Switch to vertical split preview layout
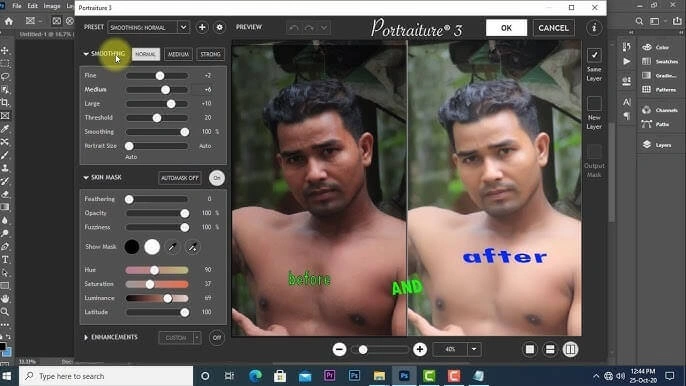Image resolution: width=686 pixels, height=386 pixels. [570, 349]
